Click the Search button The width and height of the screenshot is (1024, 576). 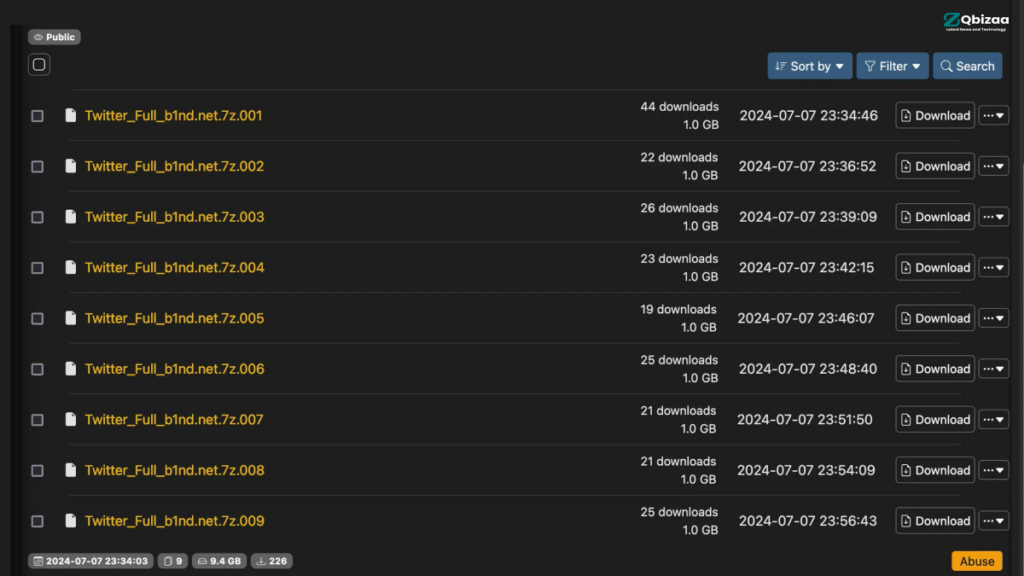pos(967,66)
